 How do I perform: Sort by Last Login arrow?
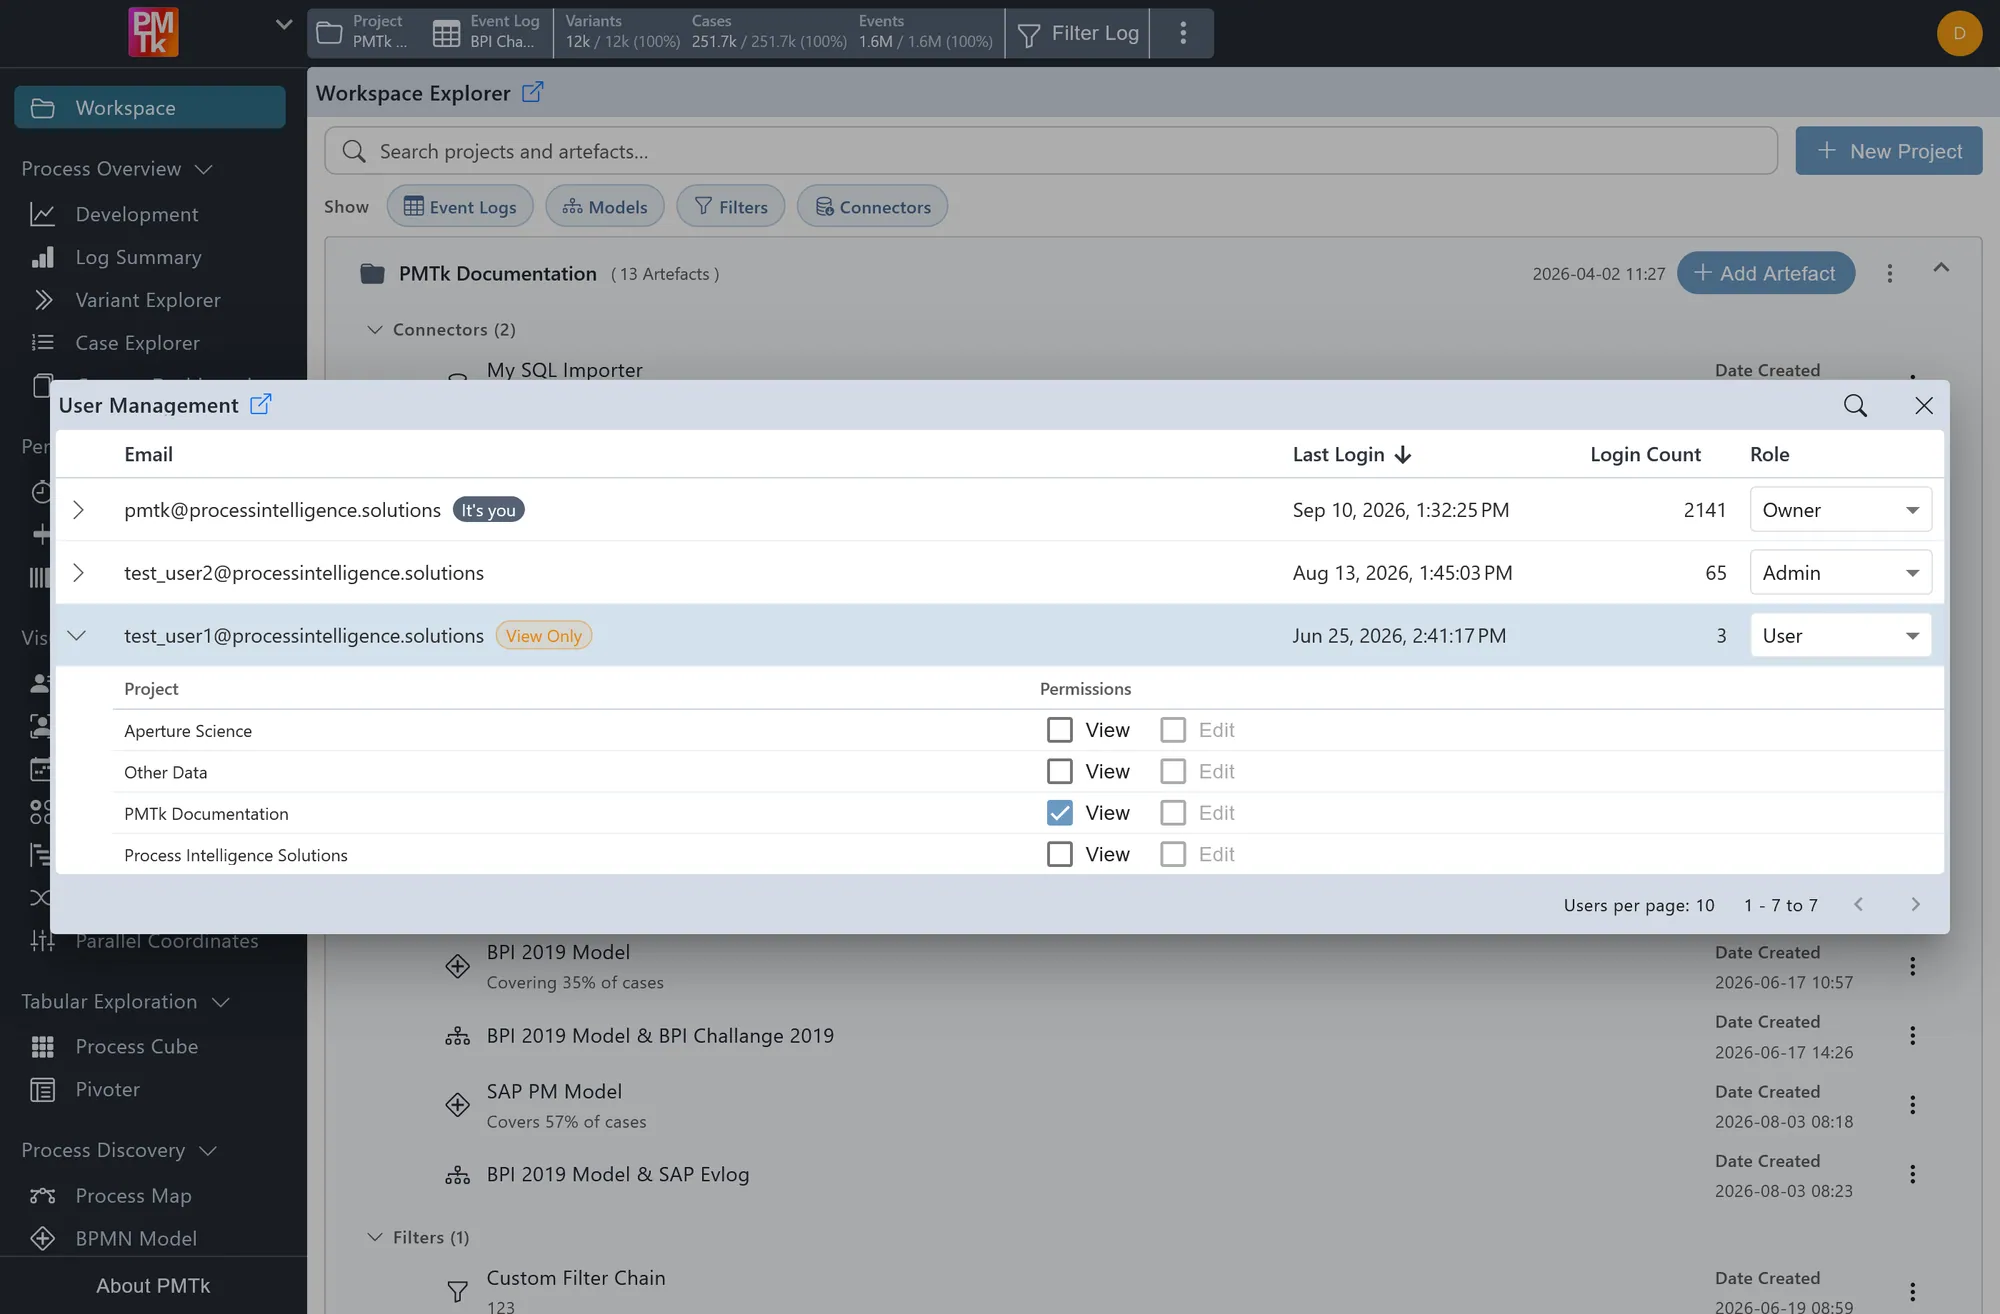click(x=1403, y=455)
